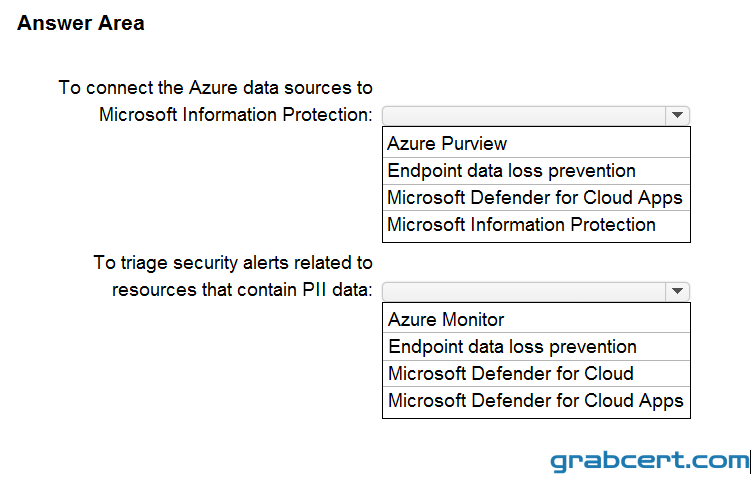Click the 'Microsoft Information Protection:' field label

(236, 115)
